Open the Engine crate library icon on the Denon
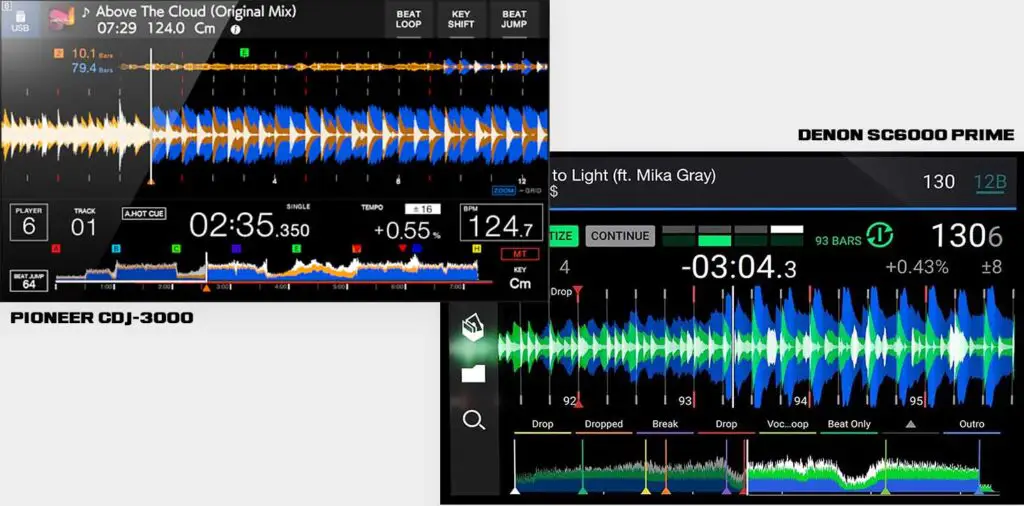 coord(473,327)
